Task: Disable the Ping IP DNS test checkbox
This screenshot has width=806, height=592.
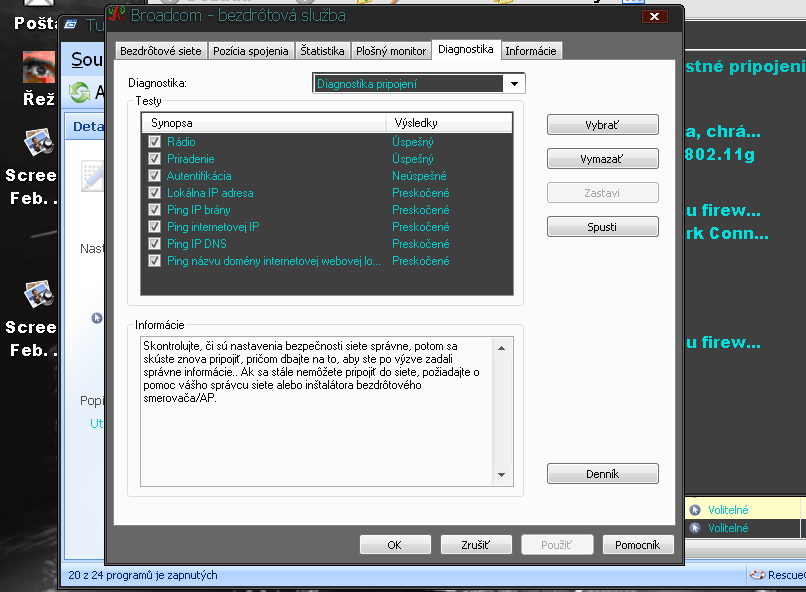Action: pyautogui.click(x=154, y=244)
